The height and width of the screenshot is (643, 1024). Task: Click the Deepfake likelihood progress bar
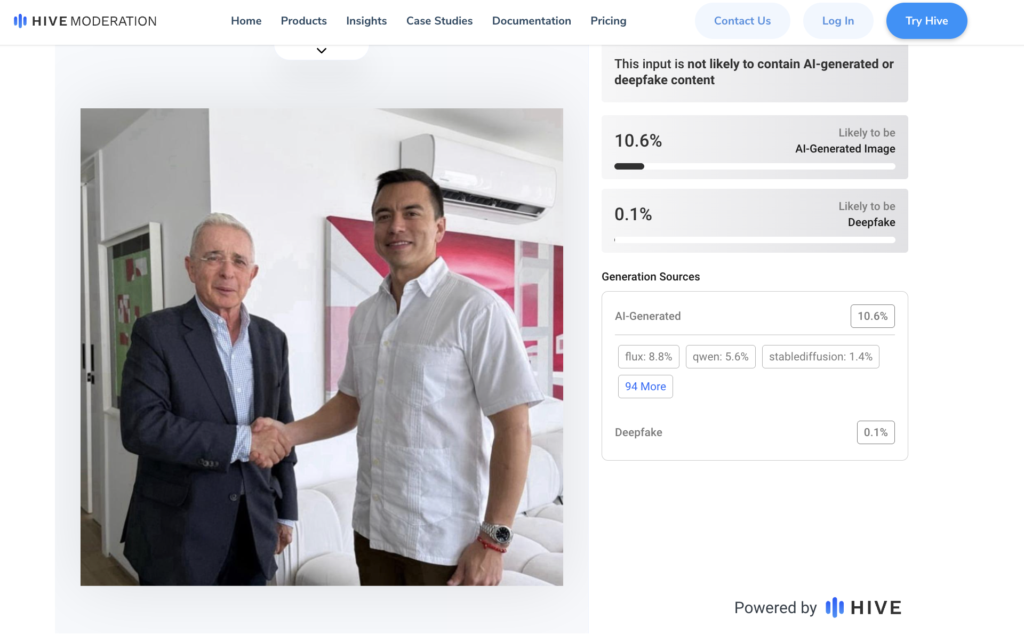[754, 240]
